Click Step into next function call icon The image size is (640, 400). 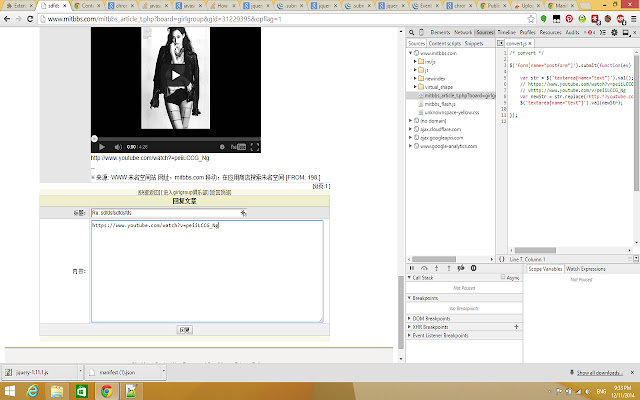click(436, 268)
